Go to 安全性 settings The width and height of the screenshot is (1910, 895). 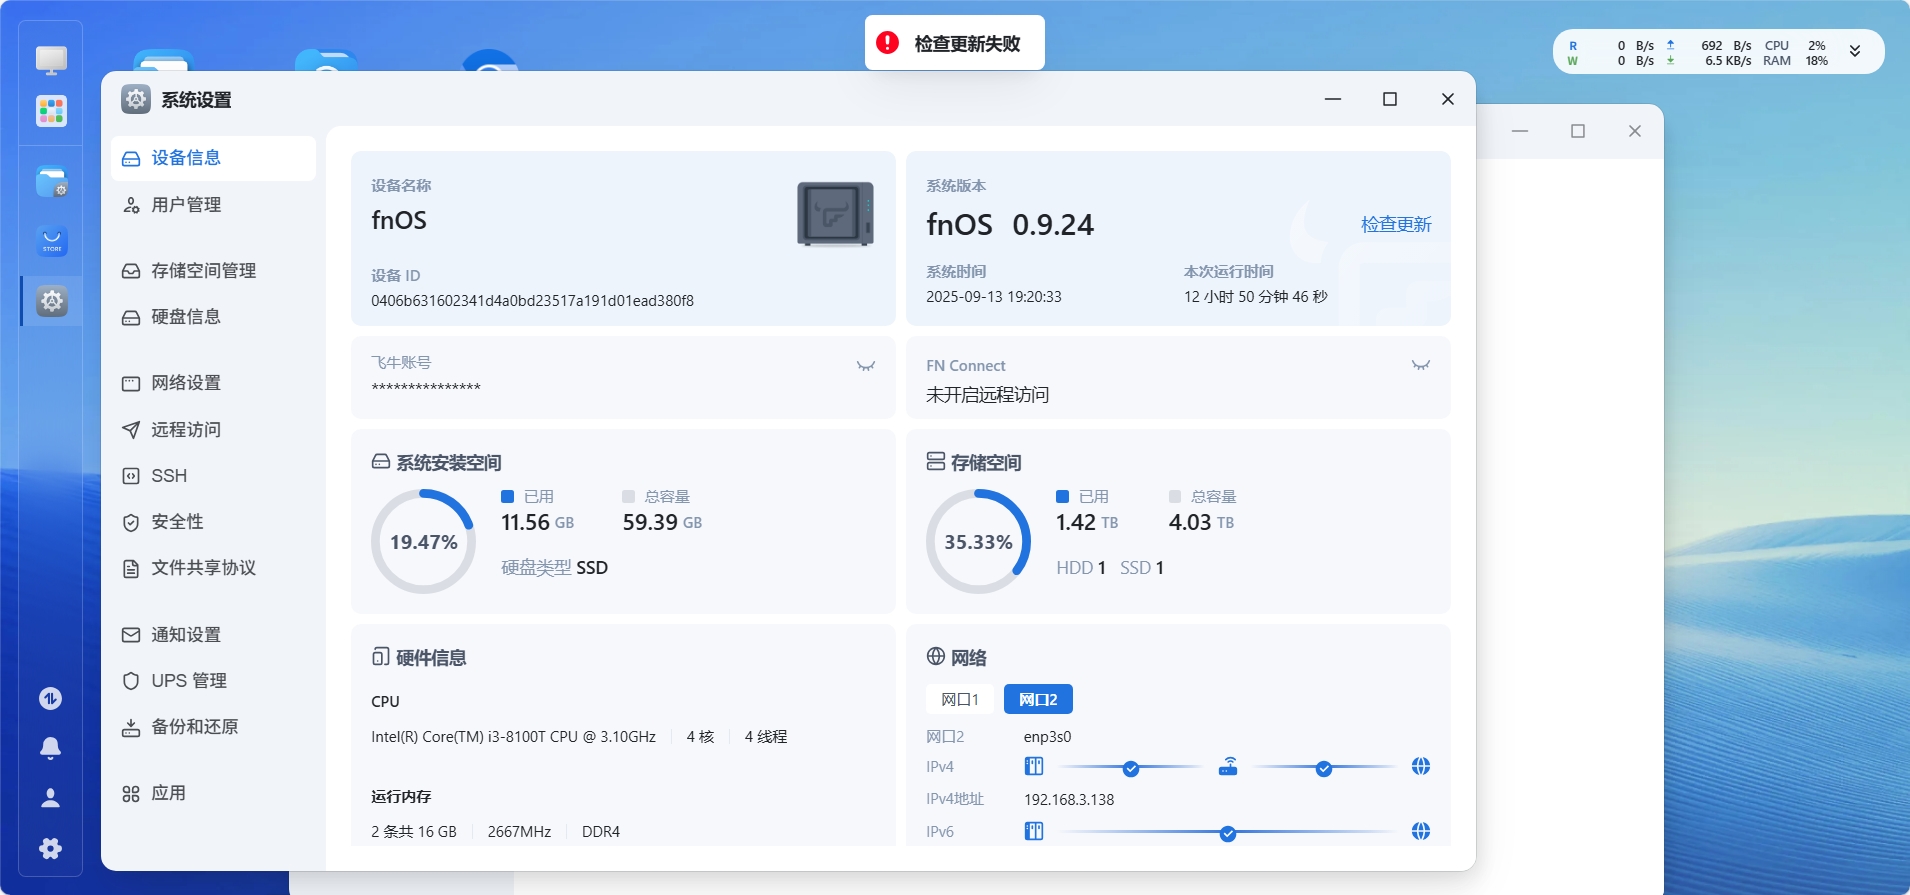click(x=213, y=522)
